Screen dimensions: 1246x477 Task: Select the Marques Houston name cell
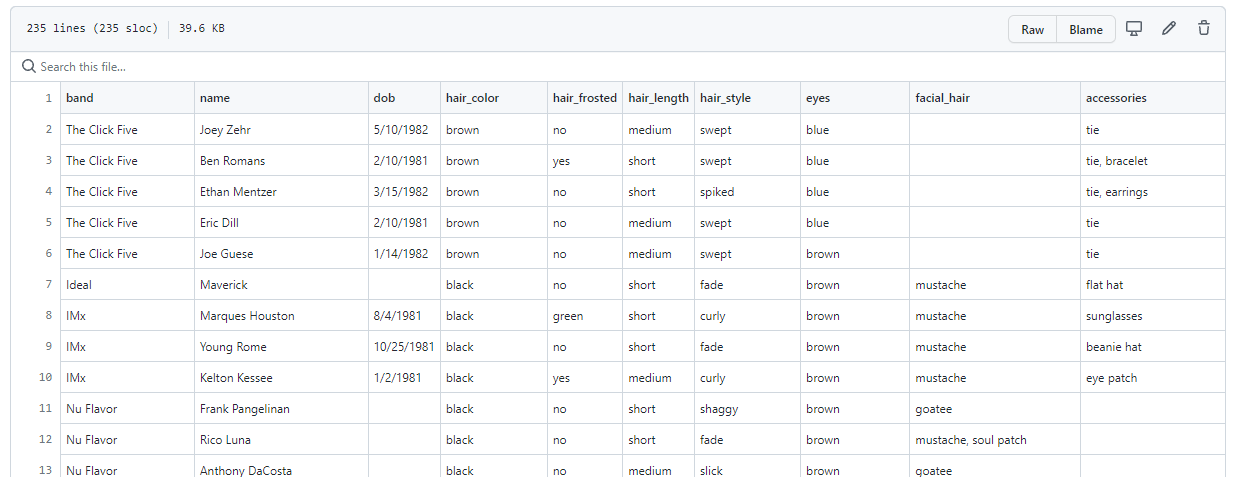281,316
